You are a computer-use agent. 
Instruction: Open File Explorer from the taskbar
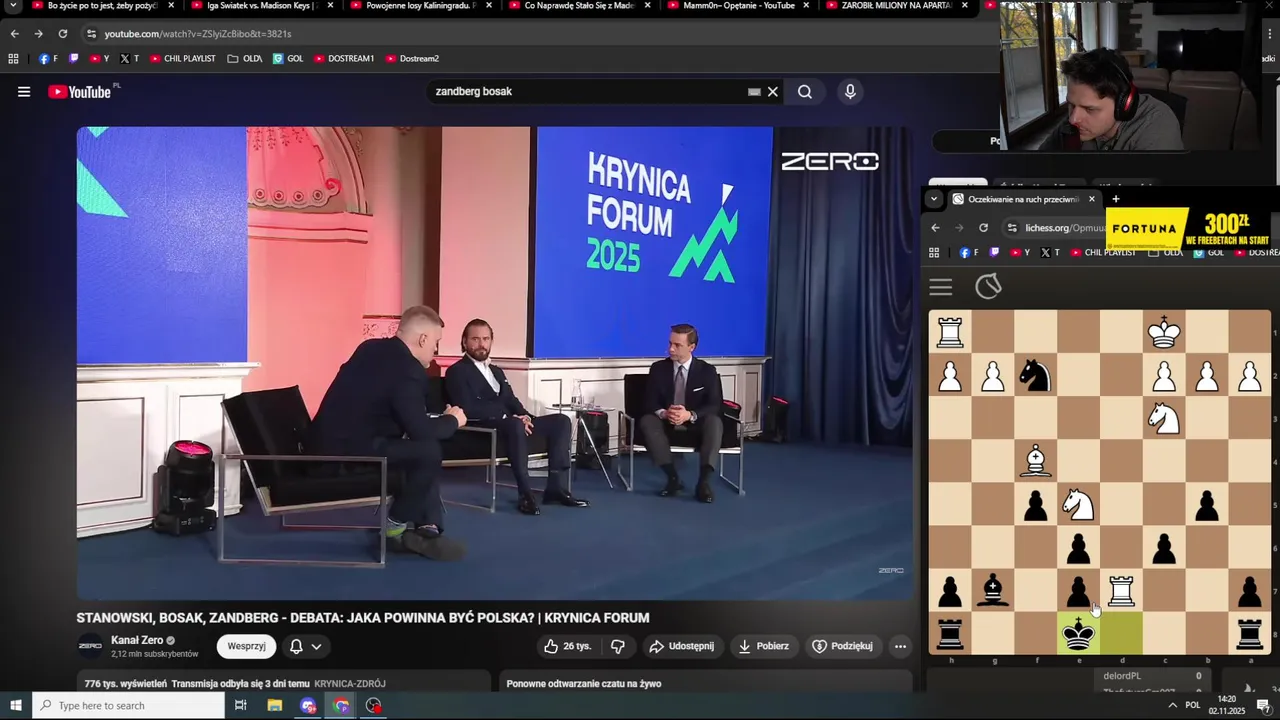click(275, 706)
